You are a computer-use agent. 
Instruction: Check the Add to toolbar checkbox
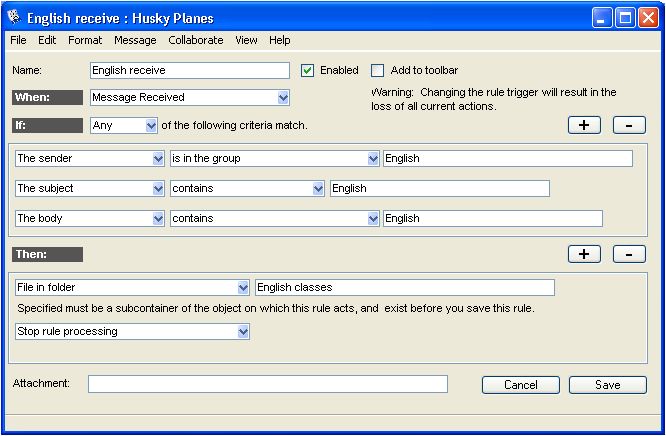(377, 71)
